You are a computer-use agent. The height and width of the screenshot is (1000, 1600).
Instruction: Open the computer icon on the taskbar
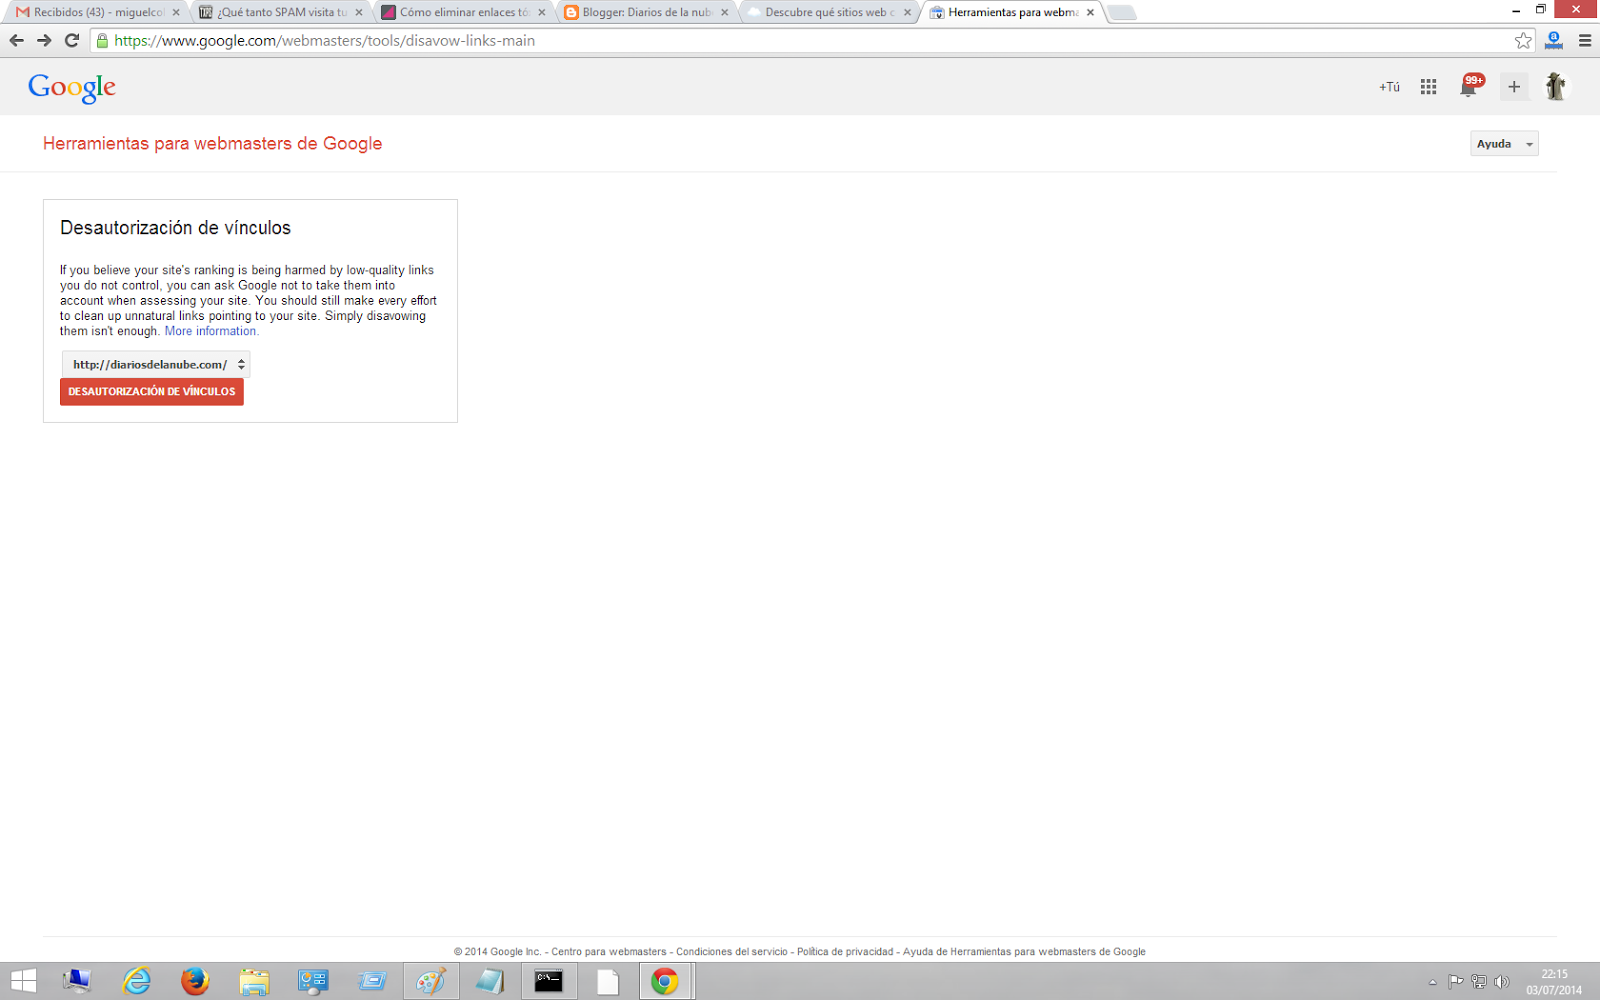[x=77, y=982]
